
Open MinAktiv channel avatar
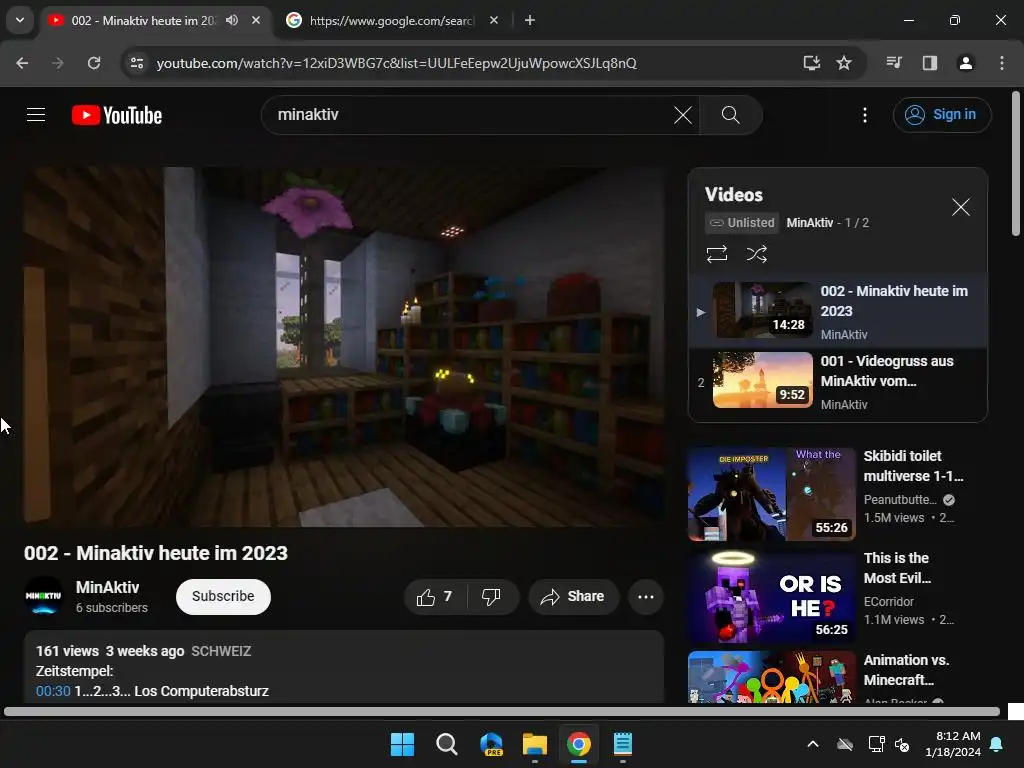point(44,596)
